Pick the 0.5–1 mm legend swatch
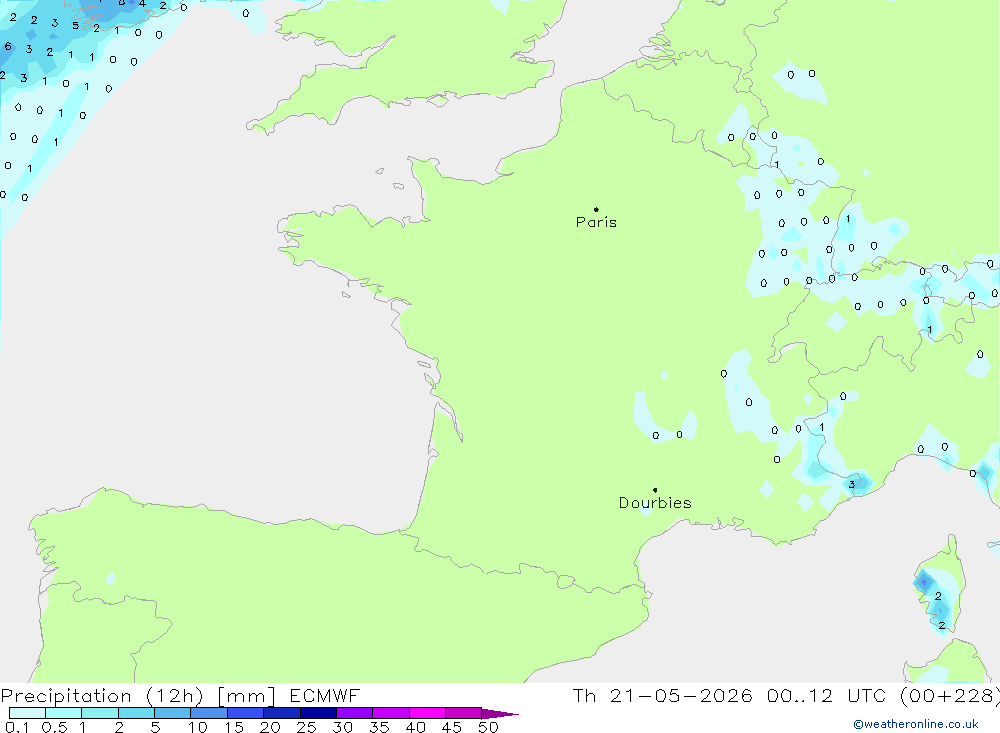Viewport: 1000px width, 733px height. pos(64,713)
